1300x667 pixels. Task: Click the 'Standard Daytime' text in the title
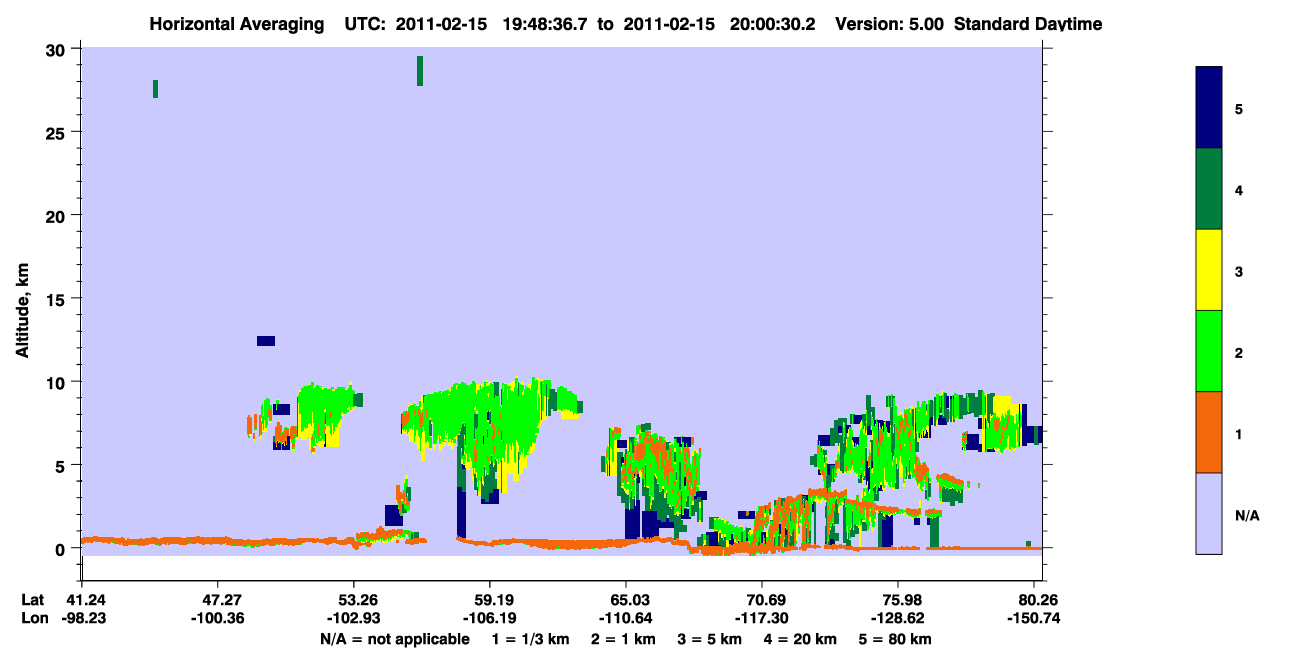tap(1028, 24)
